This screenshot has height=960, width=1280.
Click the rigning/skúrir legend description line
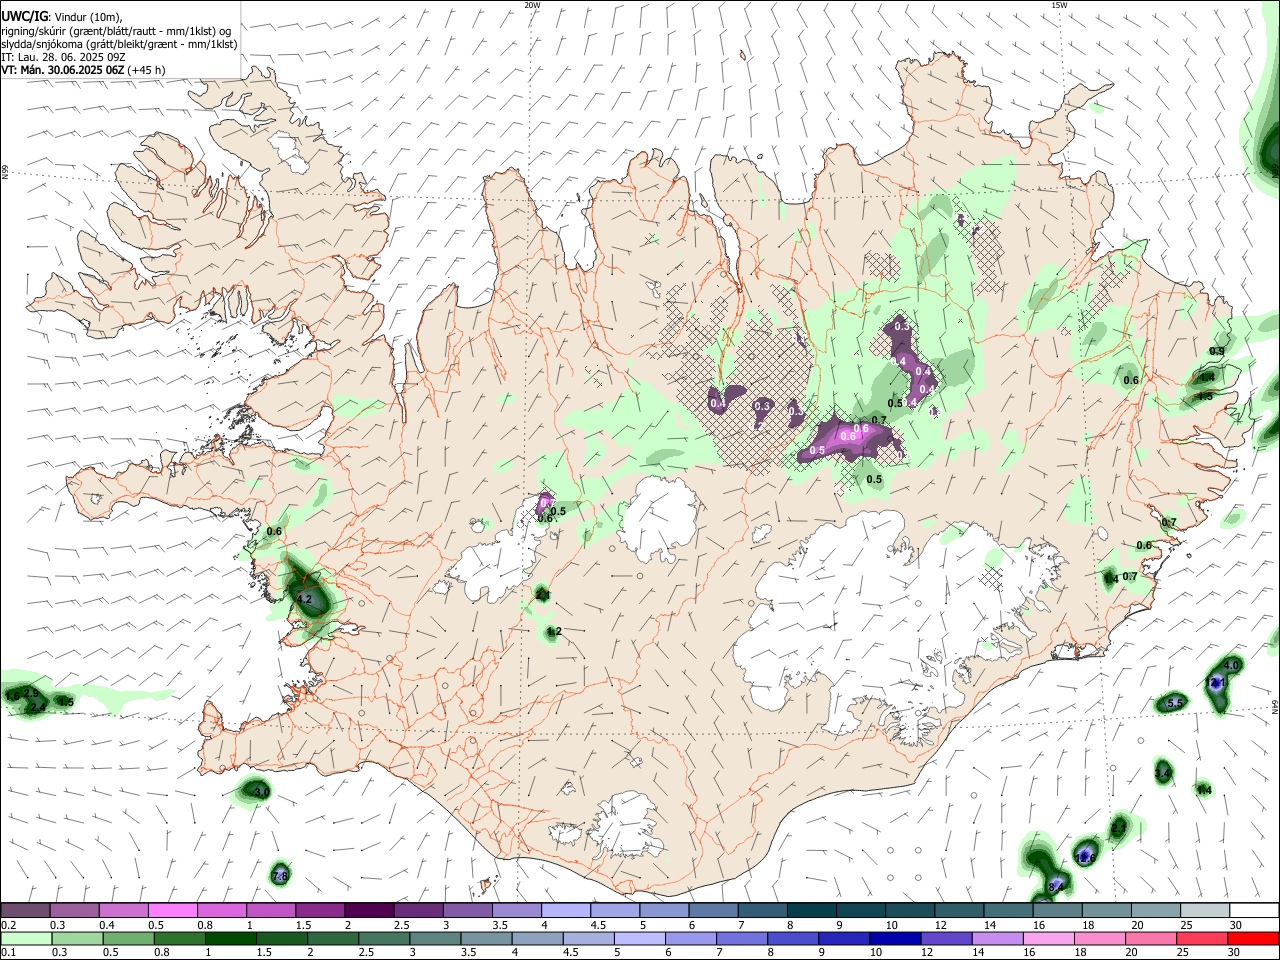[x=116, y=31]
